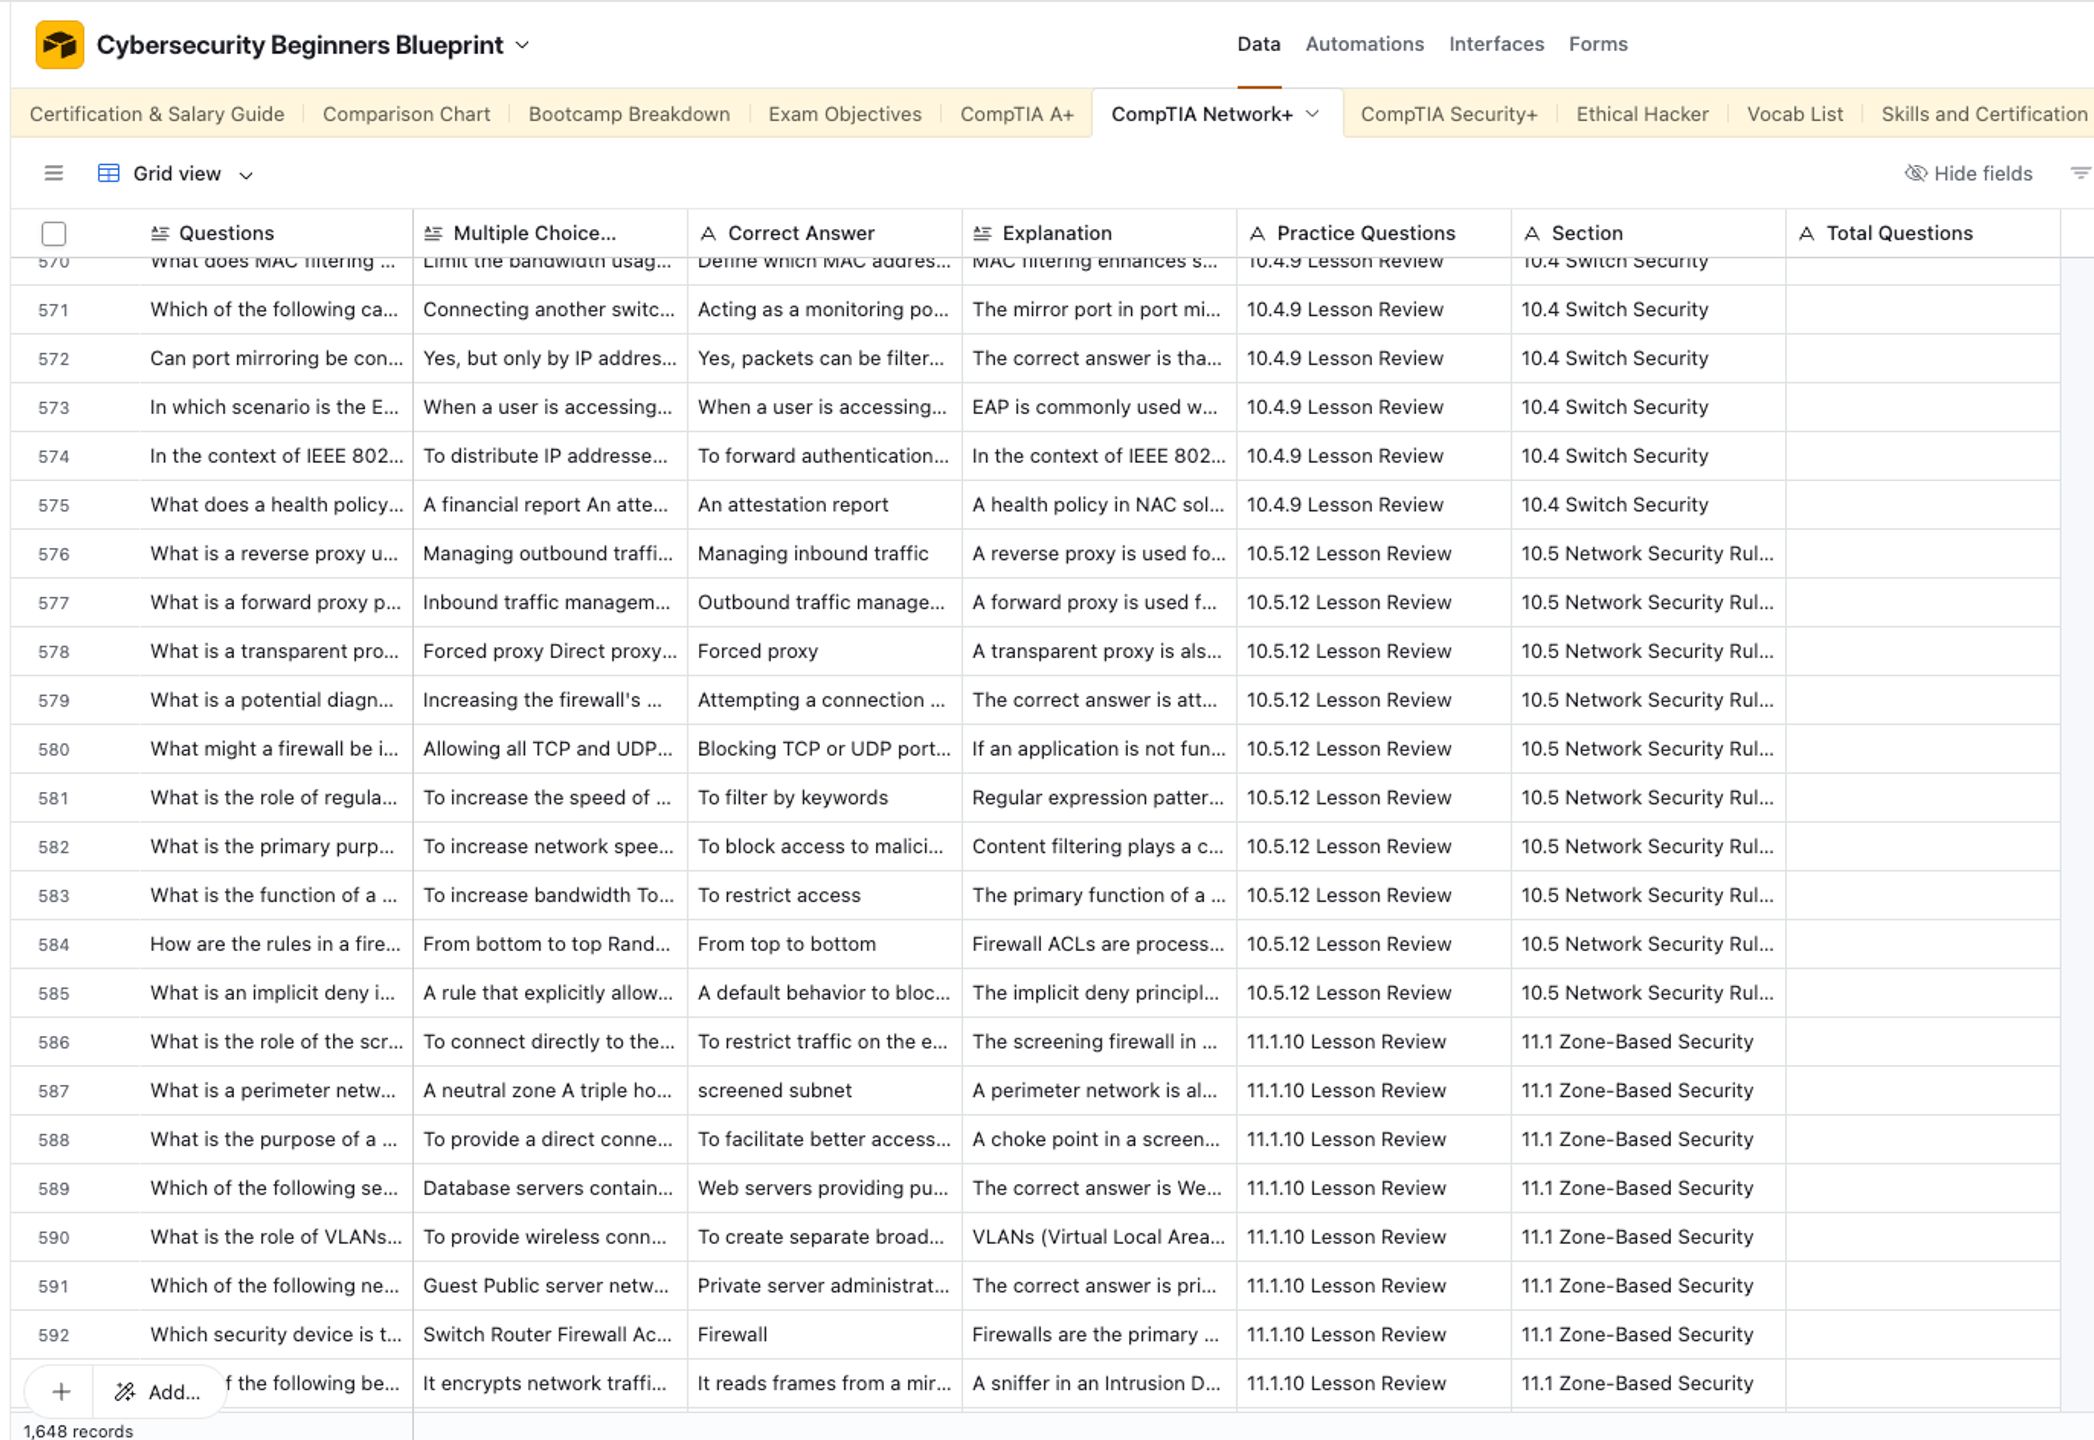Click row 588's '11.1.10 Lesson Review' cell
The width and height of the screenshot is (2094, 1440).
(1374, 1139)
